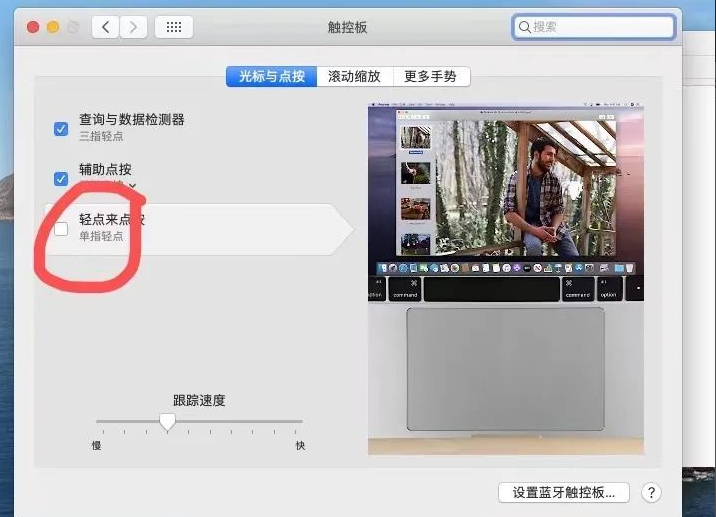Click the back navigation arrow

106,27
